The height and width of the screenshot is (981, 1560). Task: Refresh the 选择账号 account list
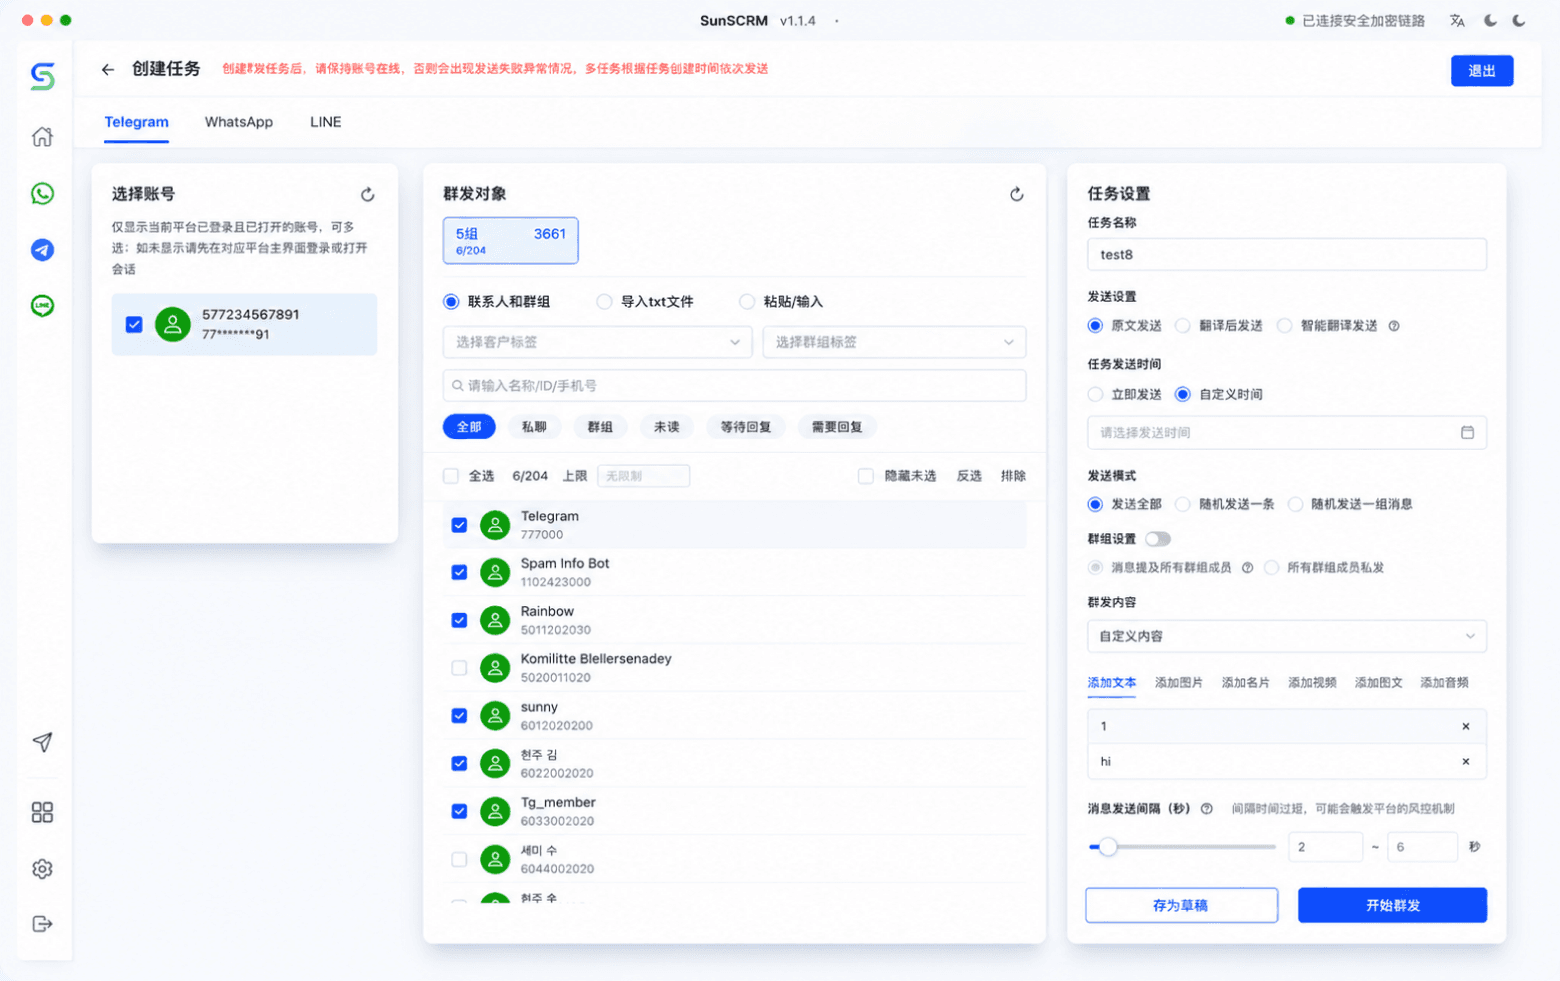[368, 195]
